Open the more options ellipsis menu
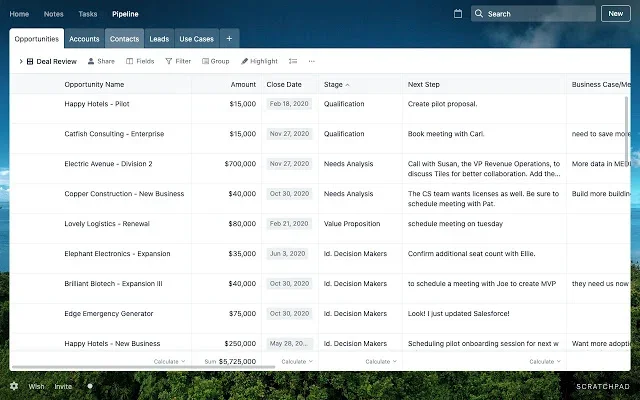Image resolution: width=640 pixels, height=400 pixels. tap(312, 61)
